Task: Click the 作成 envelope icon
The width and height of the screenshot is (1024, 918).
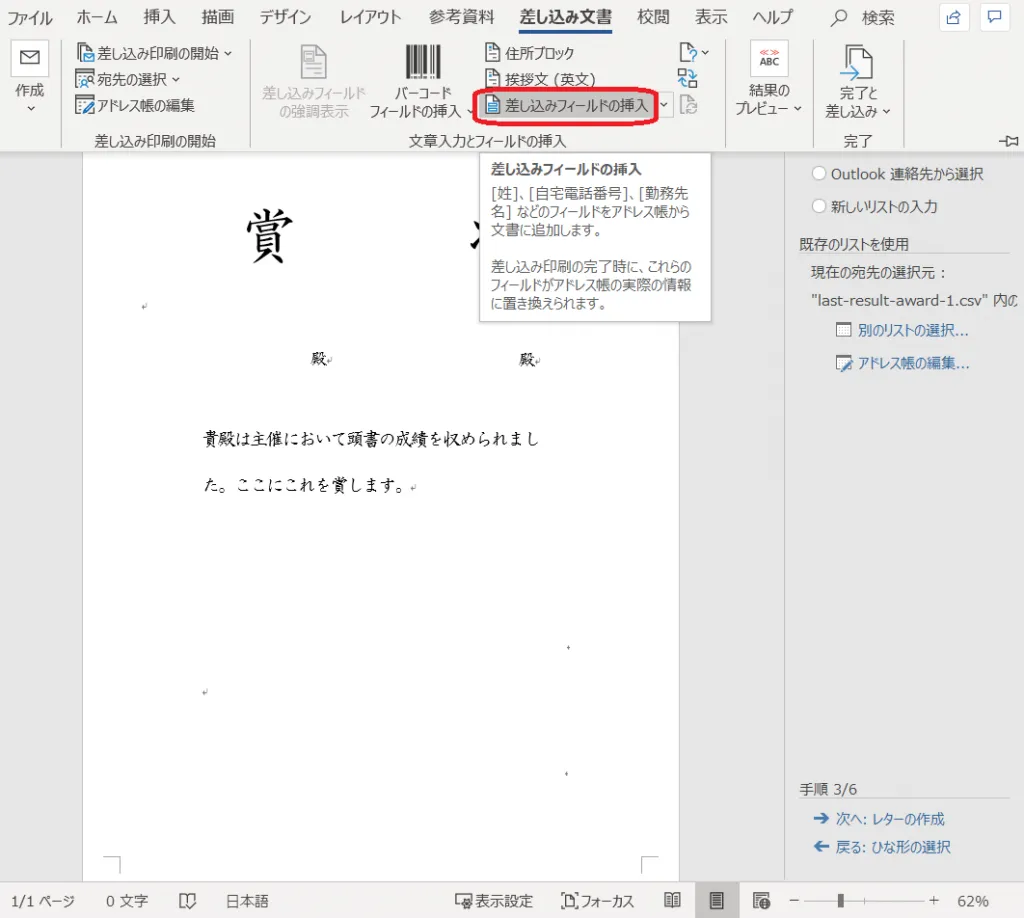Action: [30, 59]
